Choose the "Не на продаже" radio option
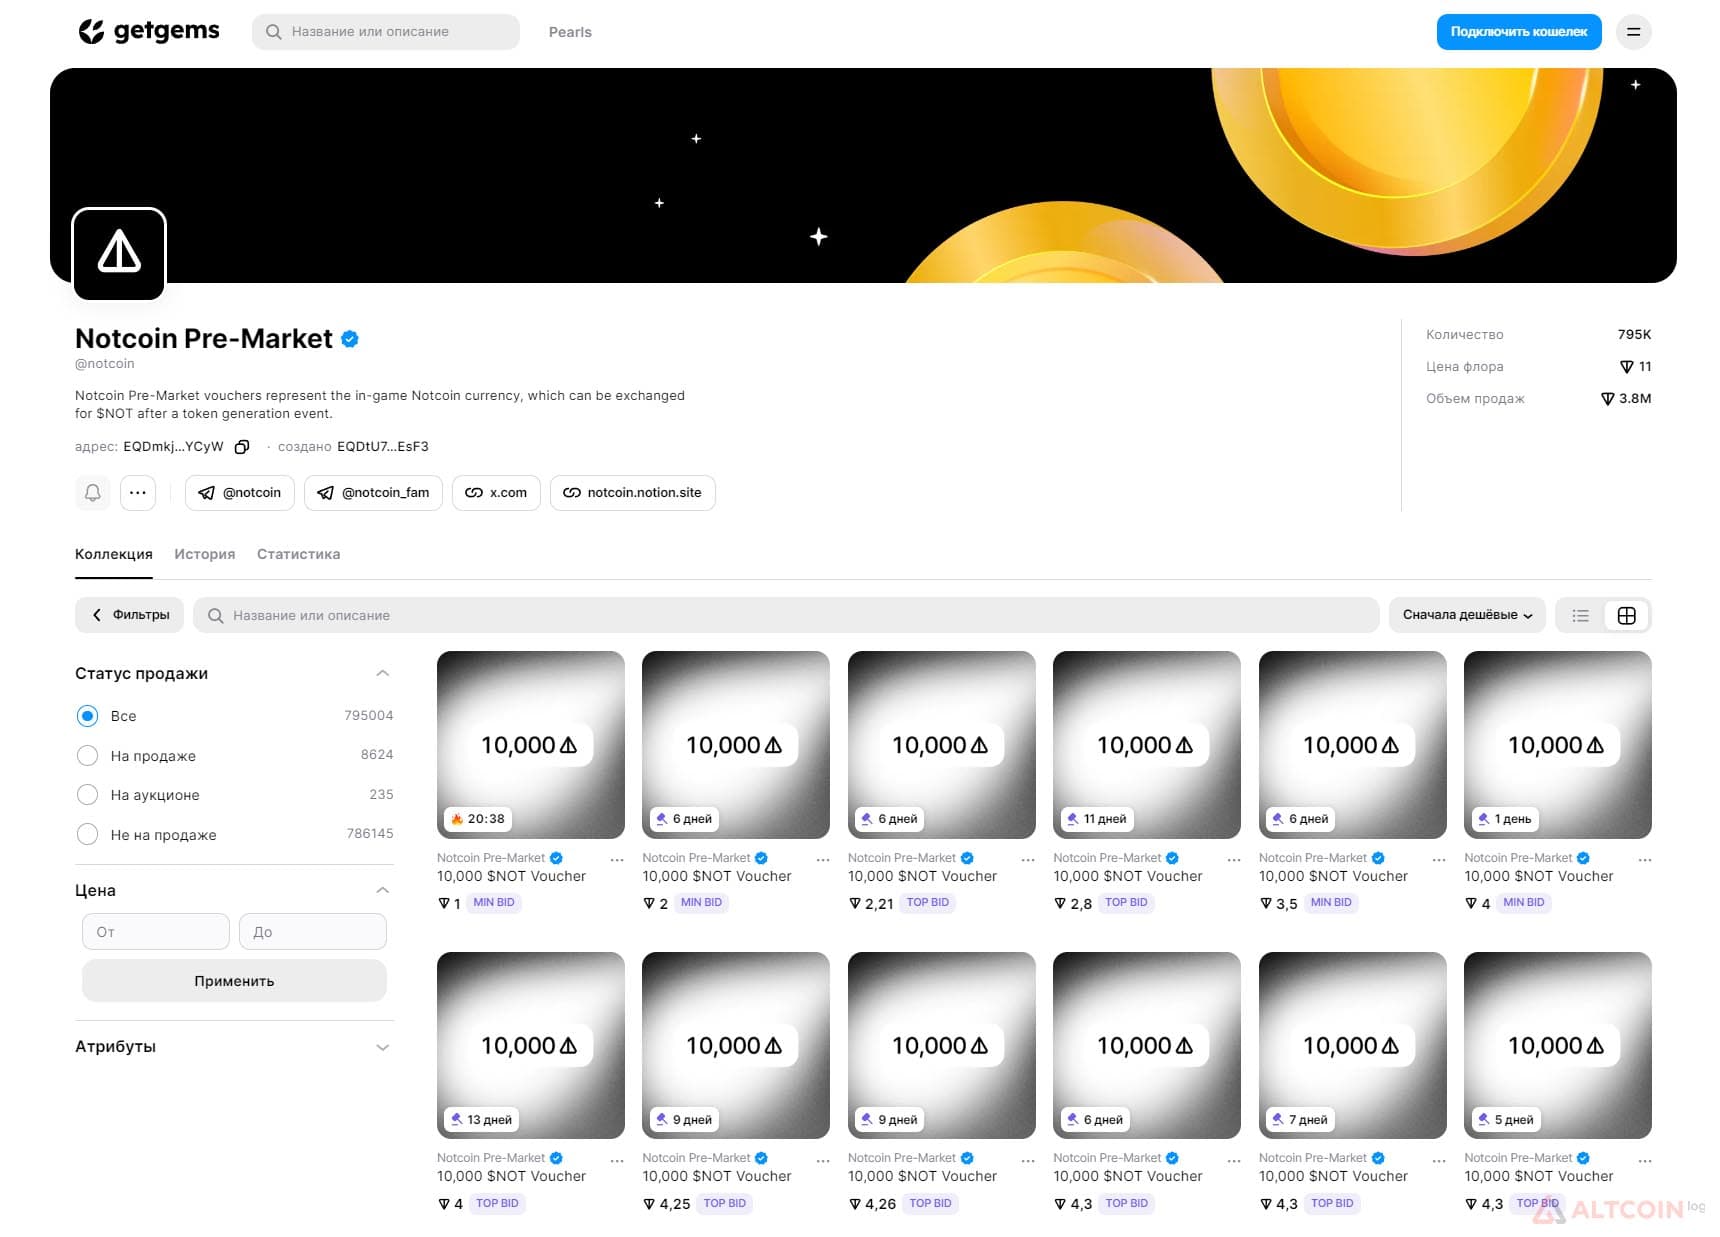Image resolution: width=1720 pixels, height=1237 pixels. click(x=88, y=835)
